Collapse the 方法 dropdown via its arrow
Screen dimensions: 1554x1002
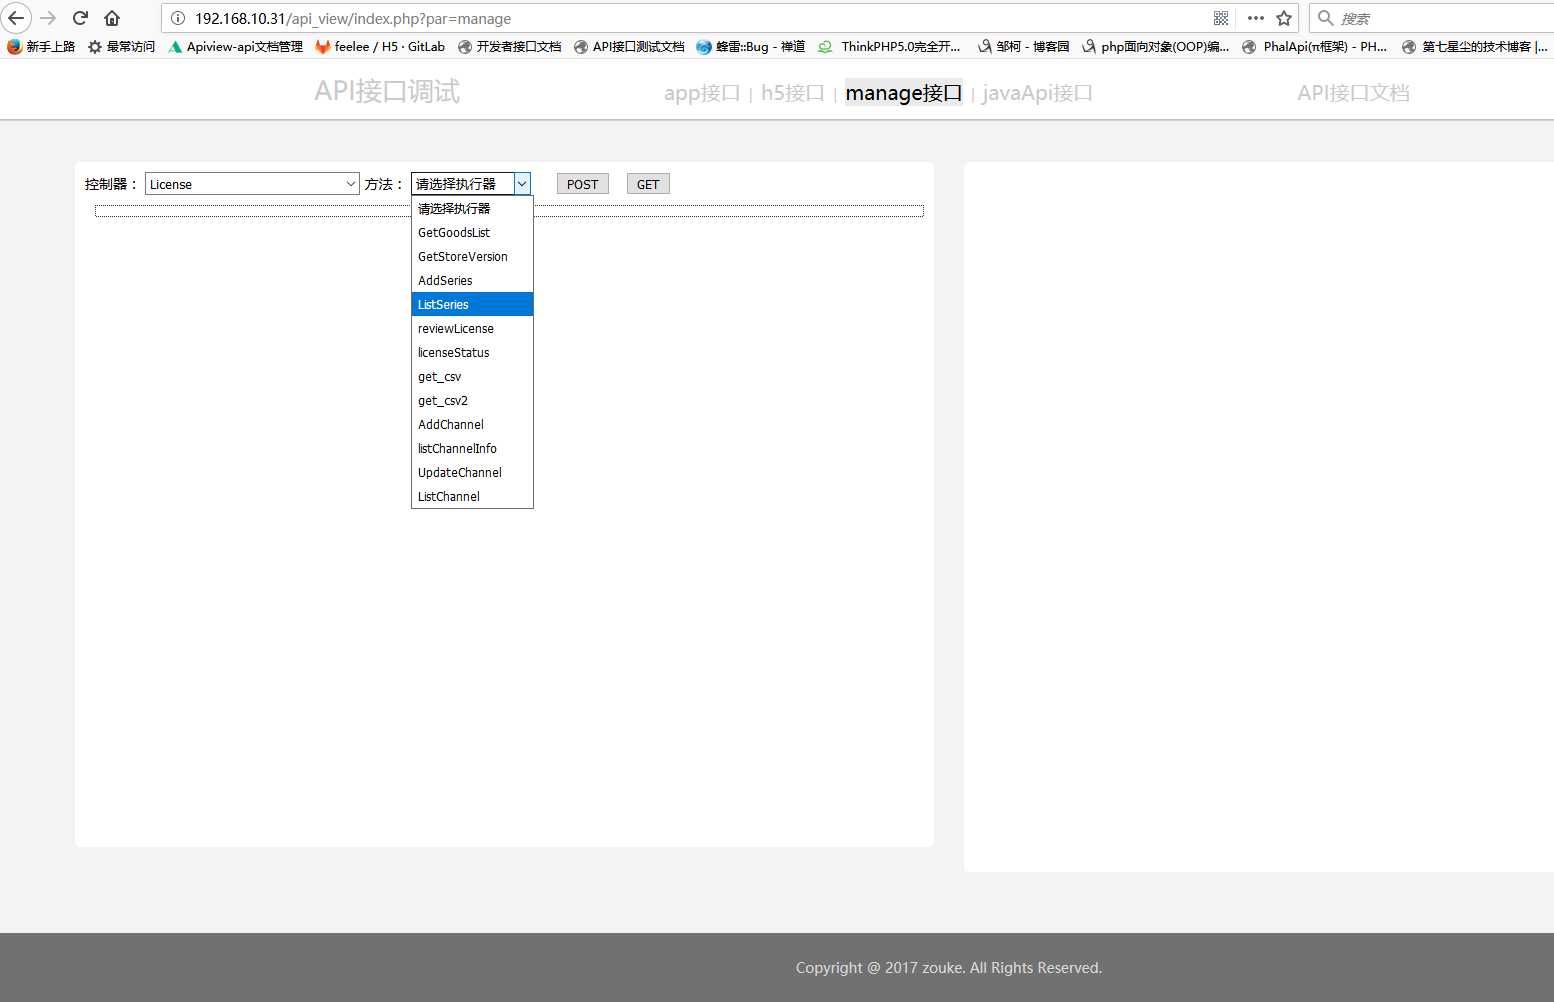point(522,184)
